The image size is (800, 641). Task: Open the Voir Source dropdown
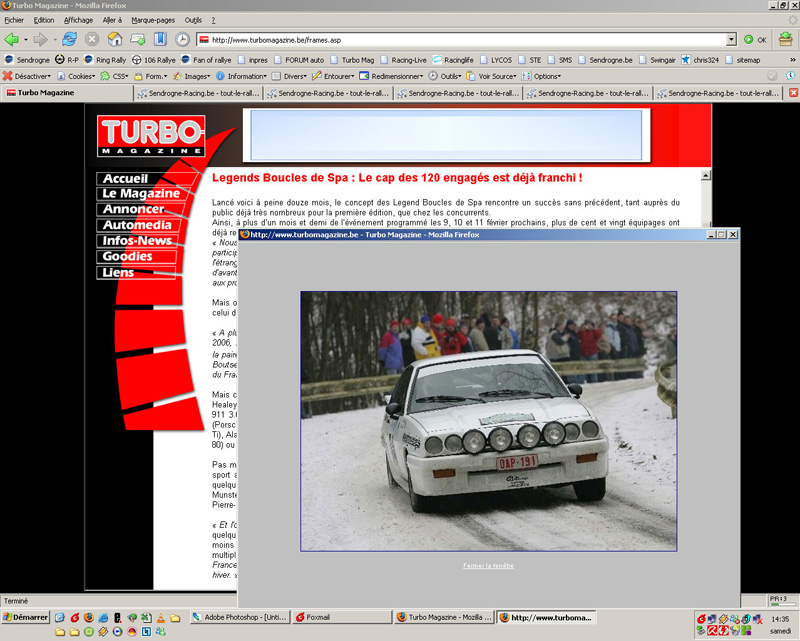[491, 76]
